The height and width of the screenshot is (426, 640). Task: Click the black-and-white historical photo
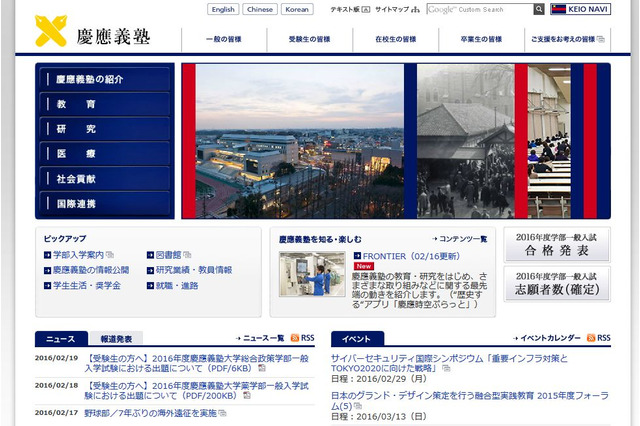tap(466, 141)
